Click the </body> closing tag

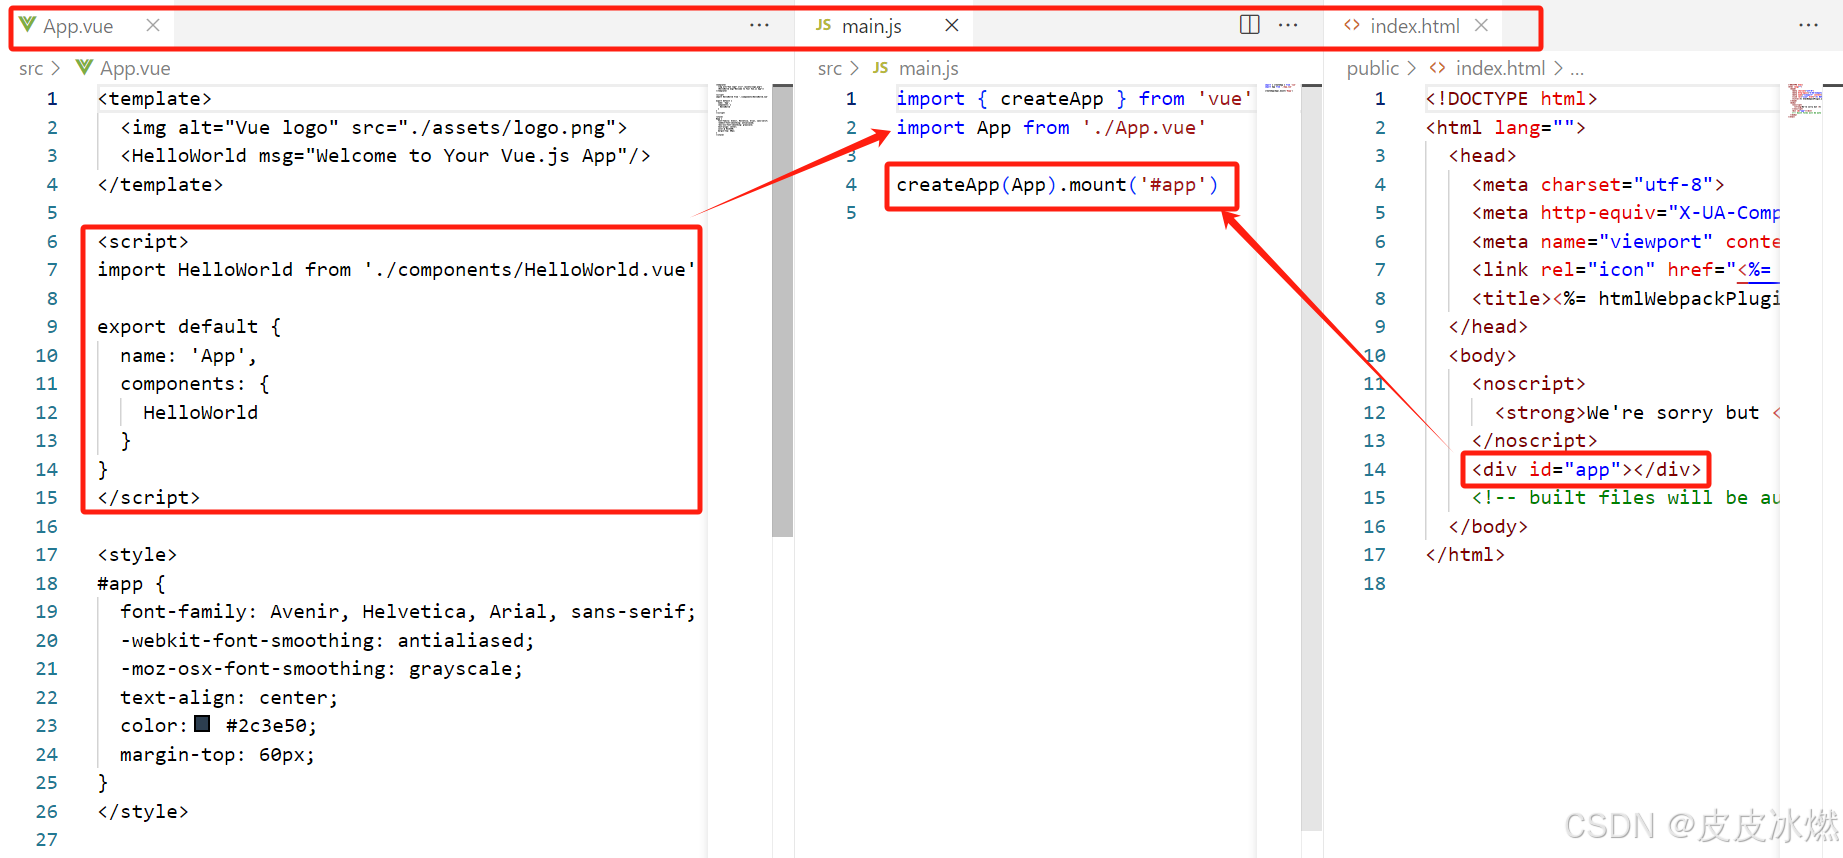(1488, 526)
